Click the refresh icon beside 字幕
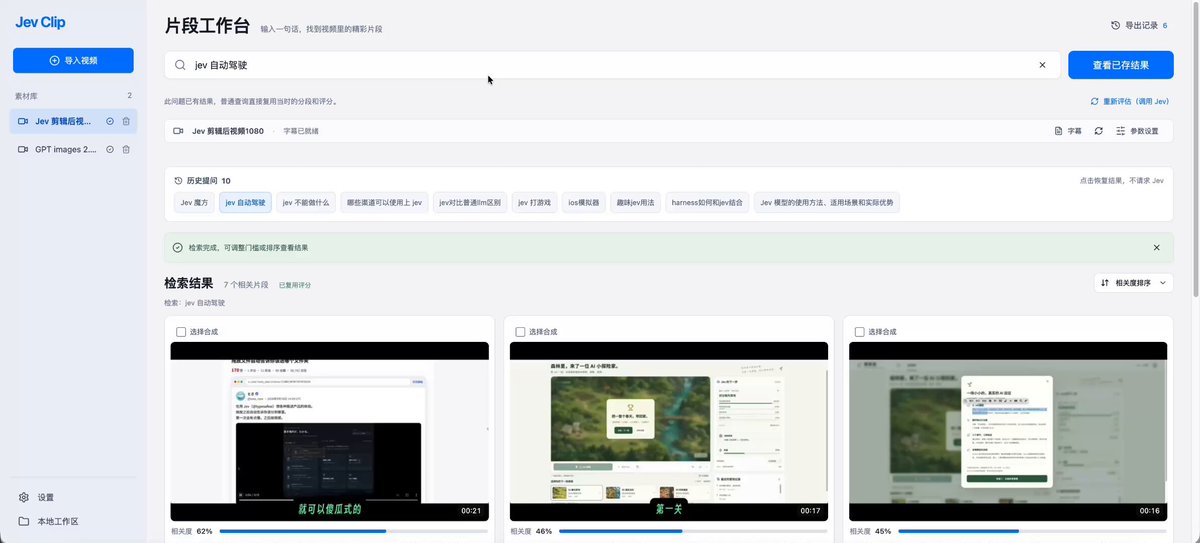The height and width of the screenshot is (543, 1200). click(x=1099, y=131)
